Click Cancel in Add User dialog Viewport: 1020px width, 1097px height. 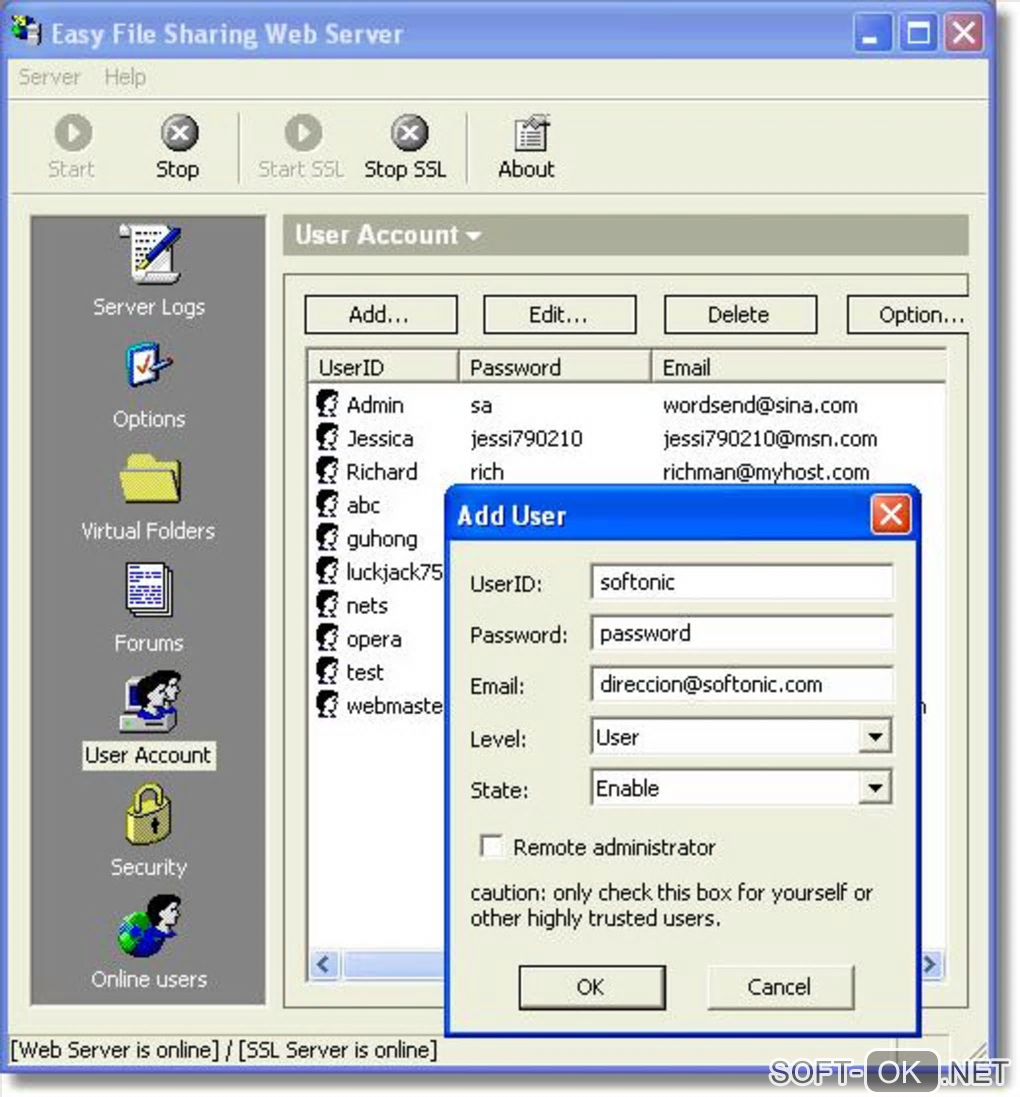780,987
